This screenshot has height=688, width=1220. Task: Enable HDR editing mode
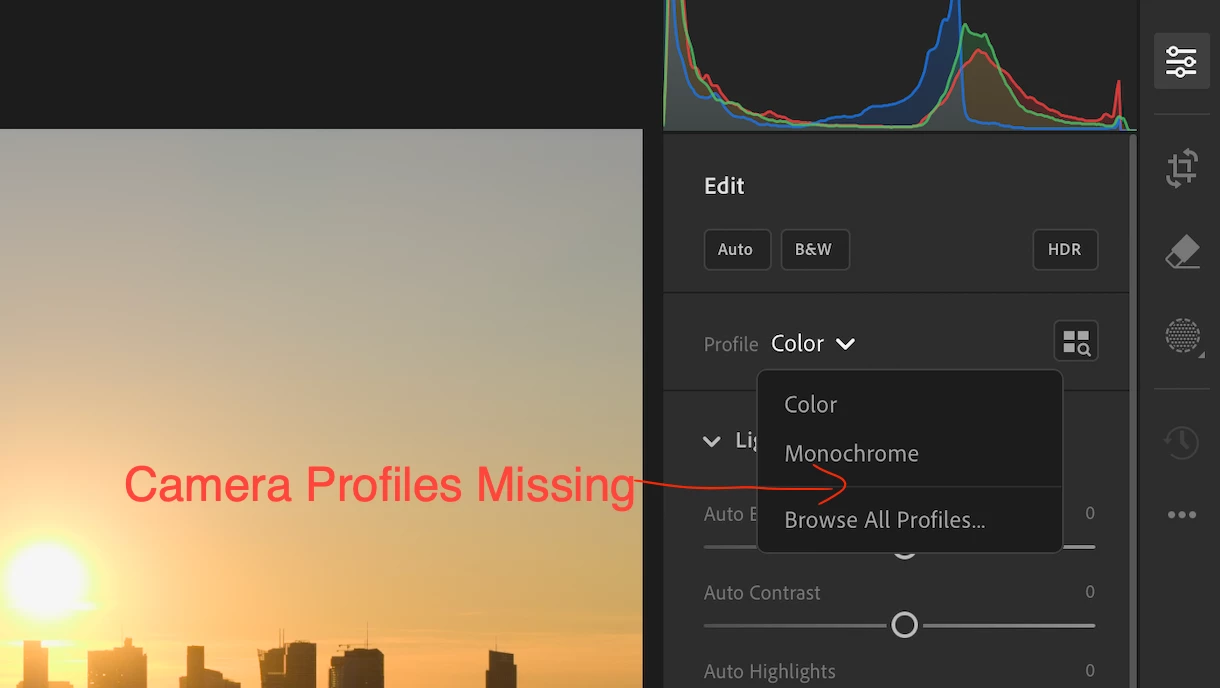tap(1065, 250)
